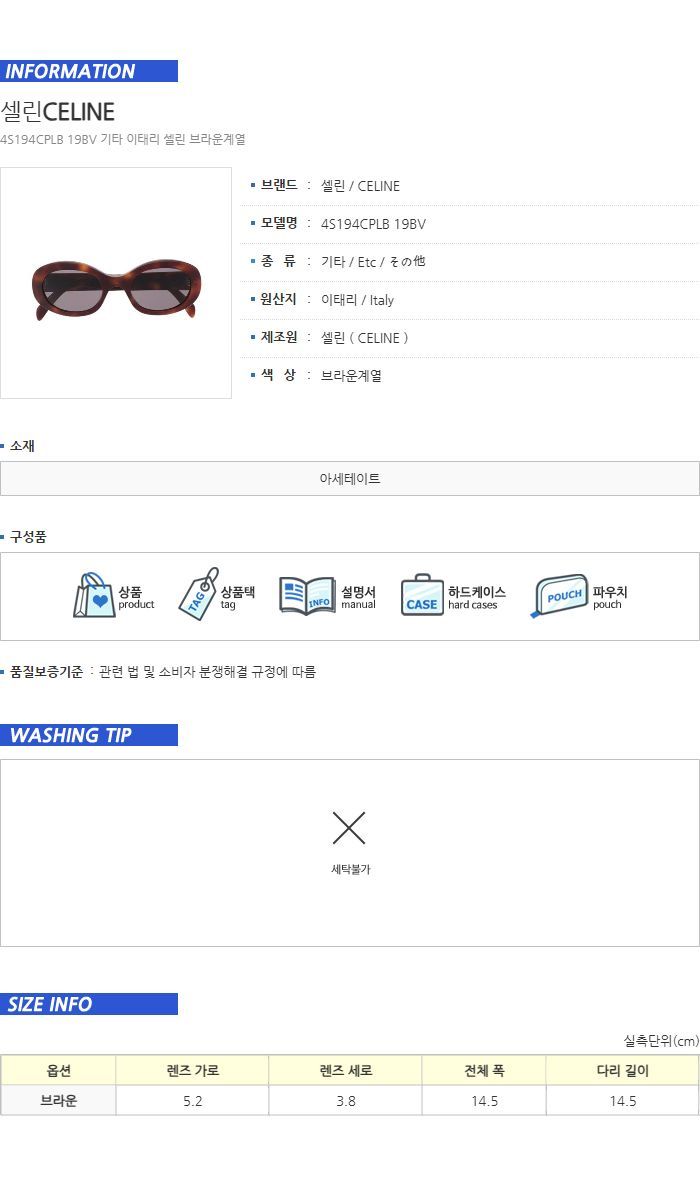
Task: Click the 세탁불가 caption text
Action: coord(350,869)
